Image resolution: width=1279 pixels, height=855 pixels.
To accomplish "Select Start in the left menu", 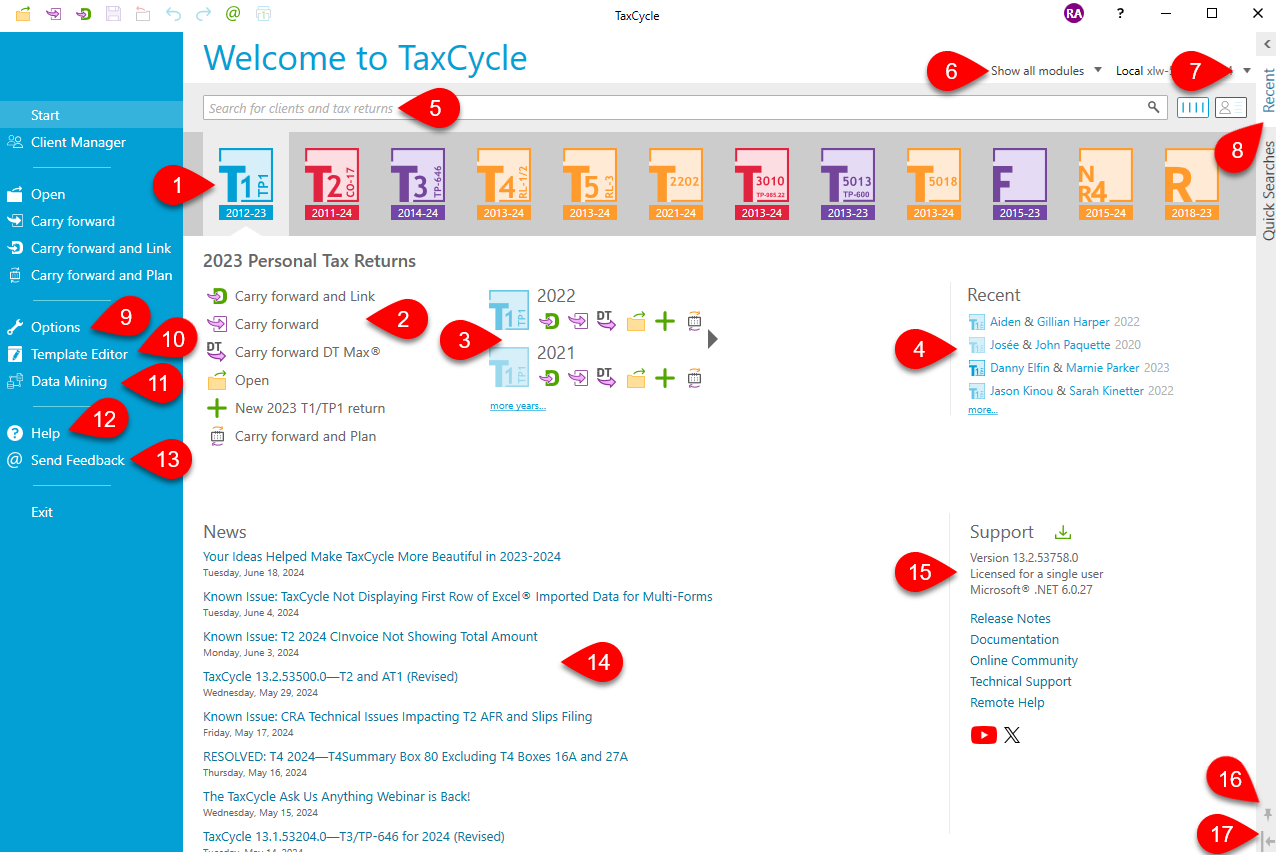I will (91, 115).
